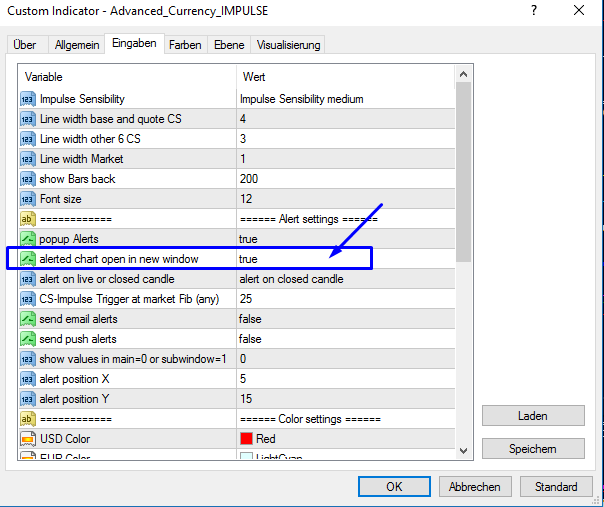Screen dimensions: 604x507
Task: Click icon beside Font size
Action: point(28,199)
